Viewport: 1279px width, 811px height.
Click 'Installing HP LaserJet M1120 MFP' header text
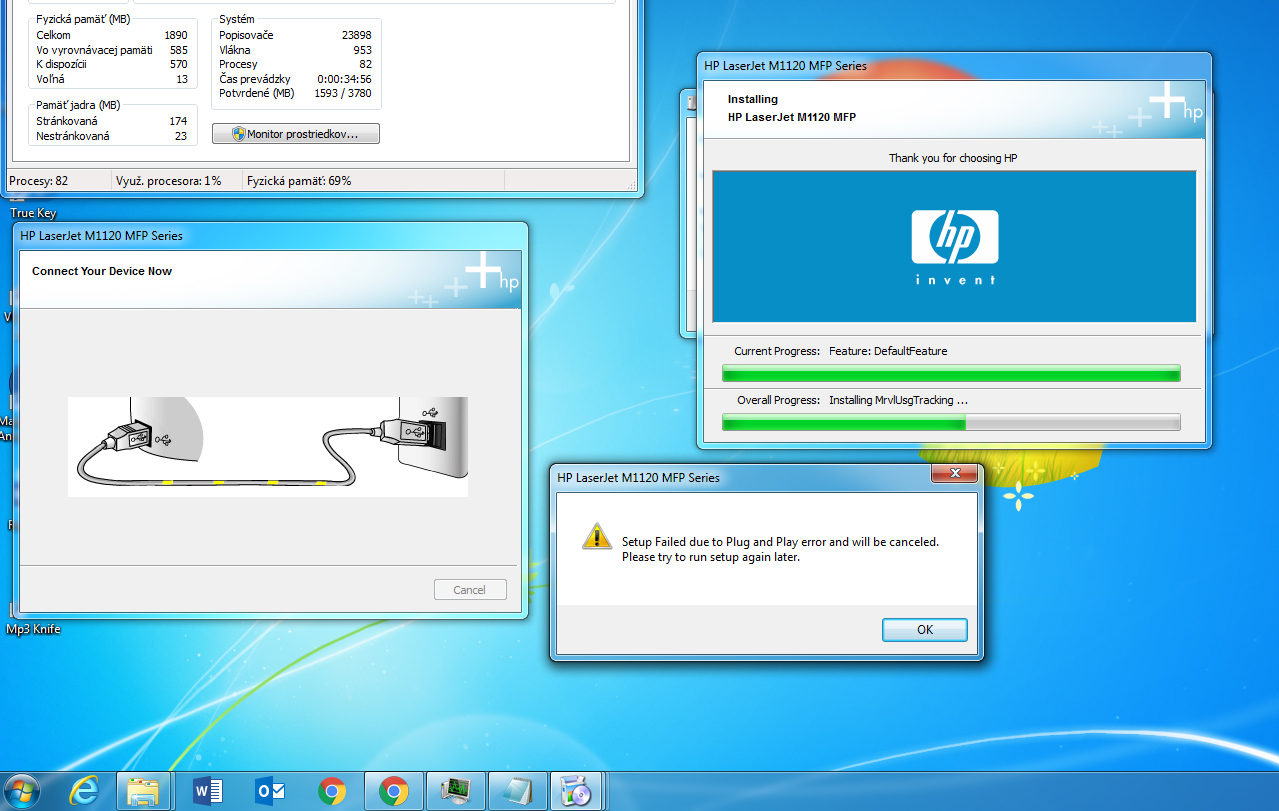(791, 108)
